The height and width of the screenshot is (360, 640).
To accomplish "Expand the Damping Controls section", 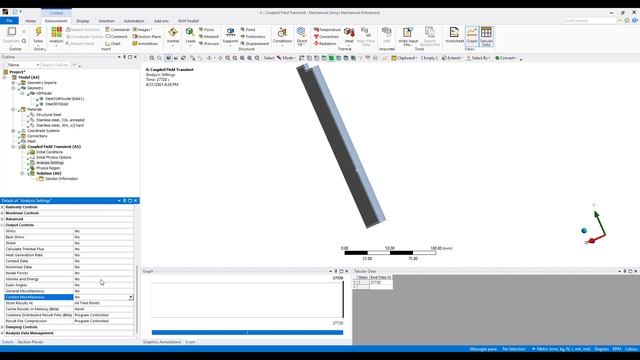I will [2, 327].
